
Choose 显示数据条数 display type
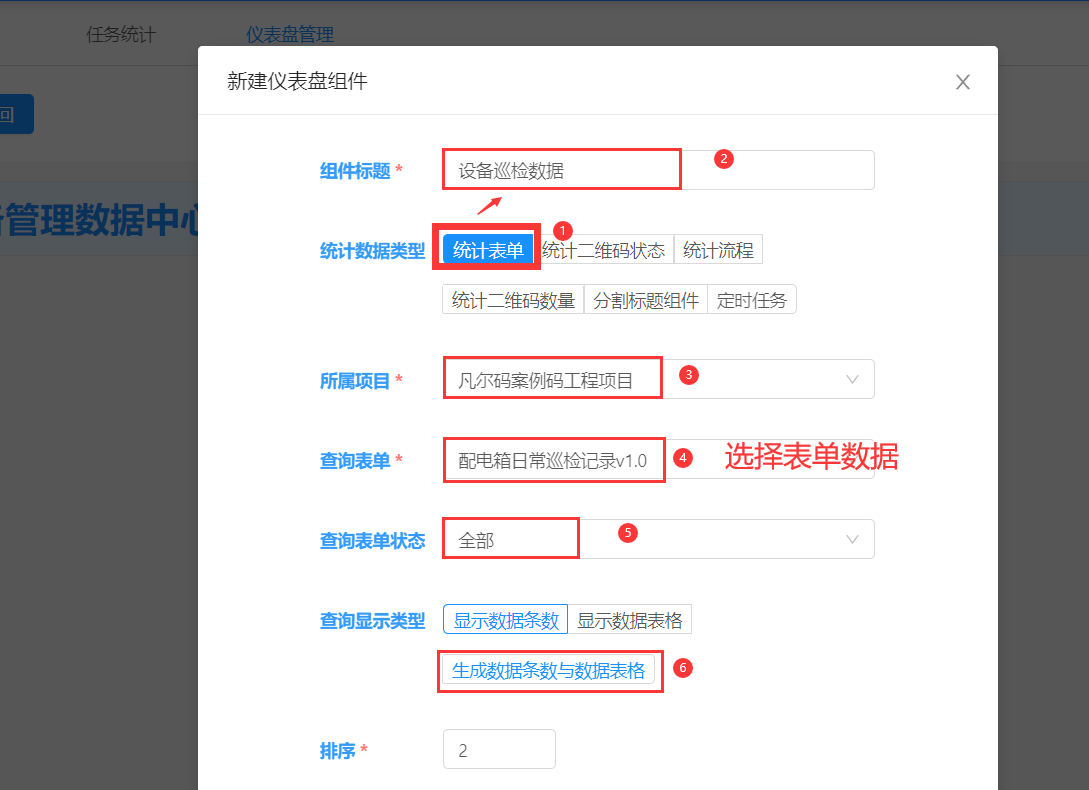coord(505,620)
